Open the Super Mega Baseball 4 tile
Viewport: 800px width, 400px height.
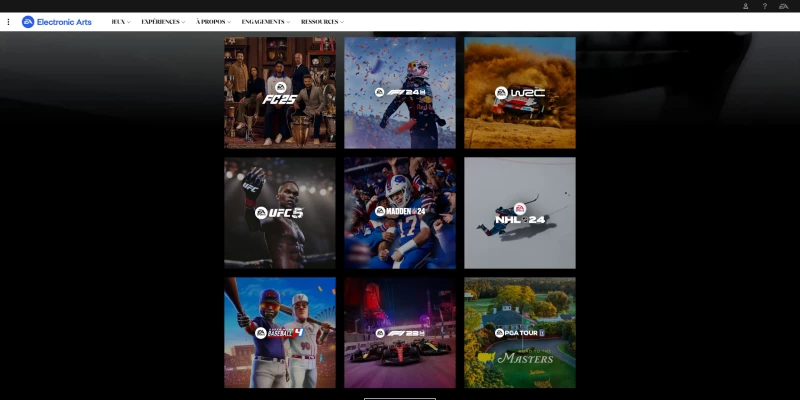[280, 333]
